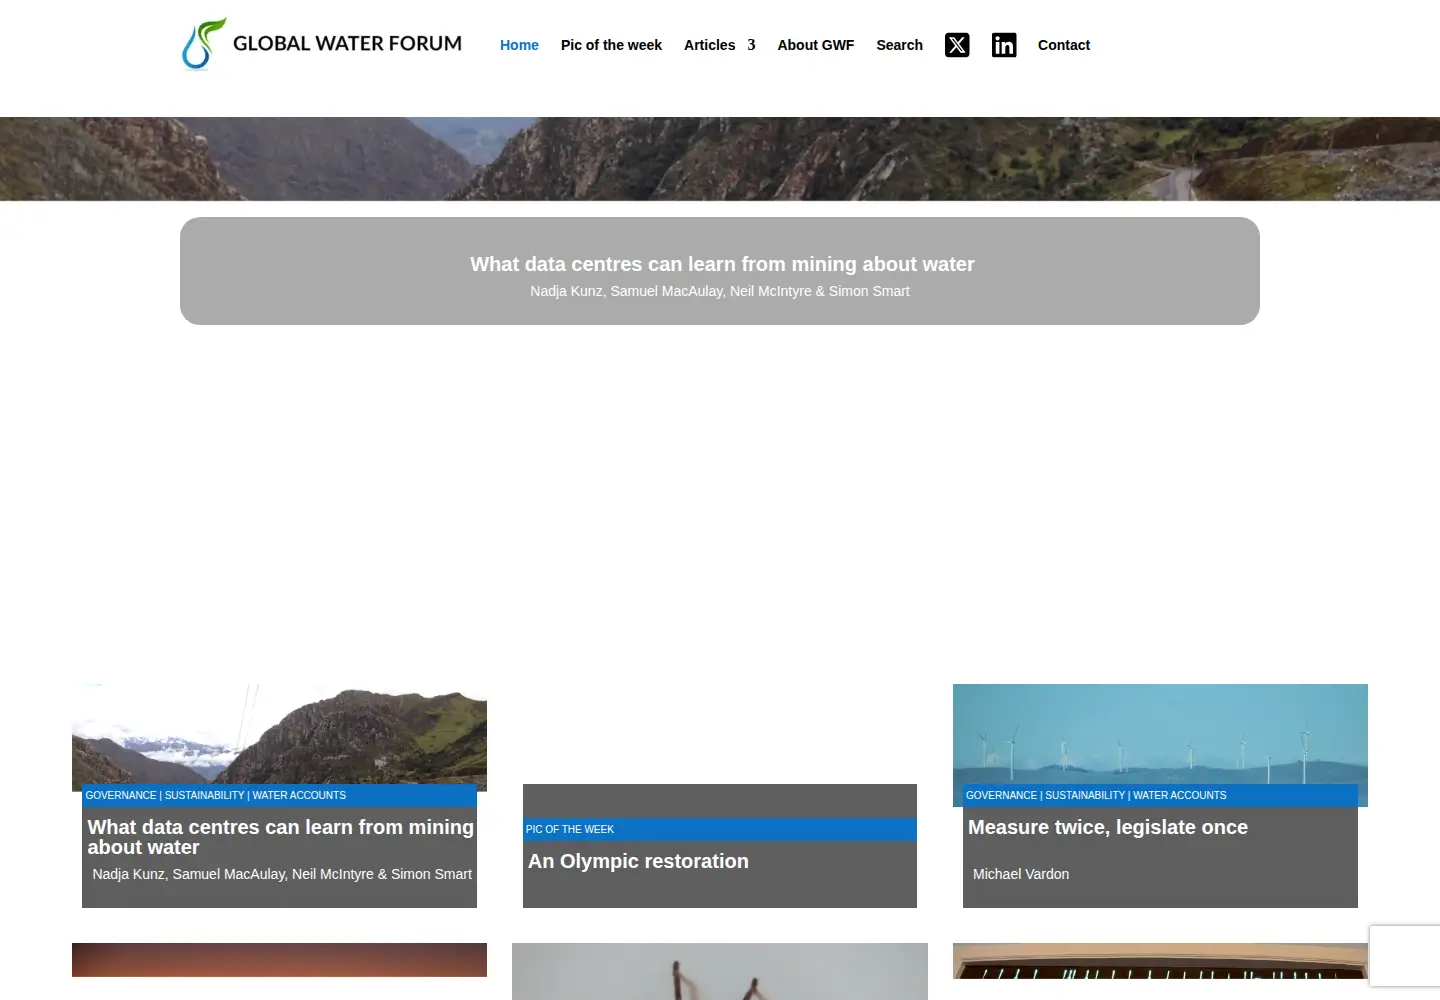The height and width of the screenshot is (1000, 1440).
Task: Click 'Michael Vardon' author name
Action: [x=1021, y=874]
